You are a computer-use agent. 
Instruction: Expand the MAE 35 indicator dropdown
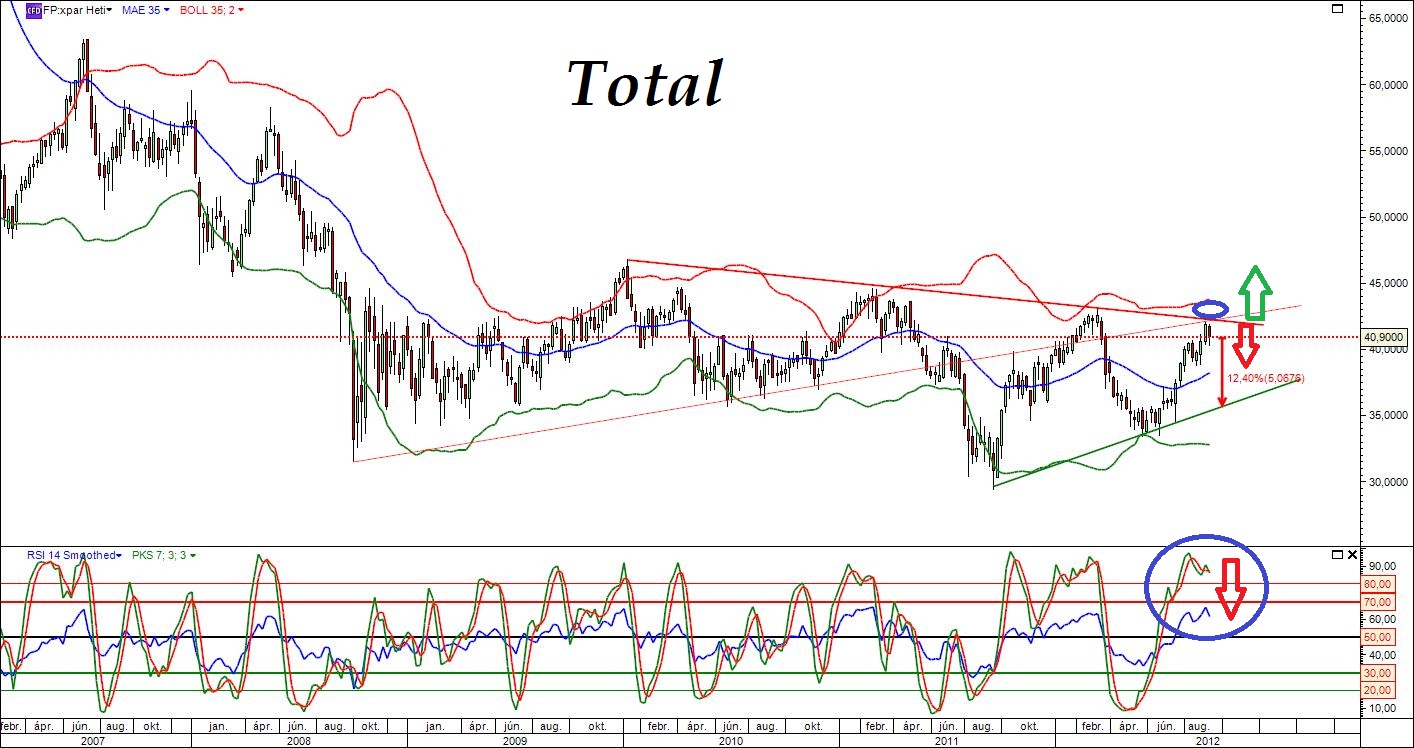147,10
